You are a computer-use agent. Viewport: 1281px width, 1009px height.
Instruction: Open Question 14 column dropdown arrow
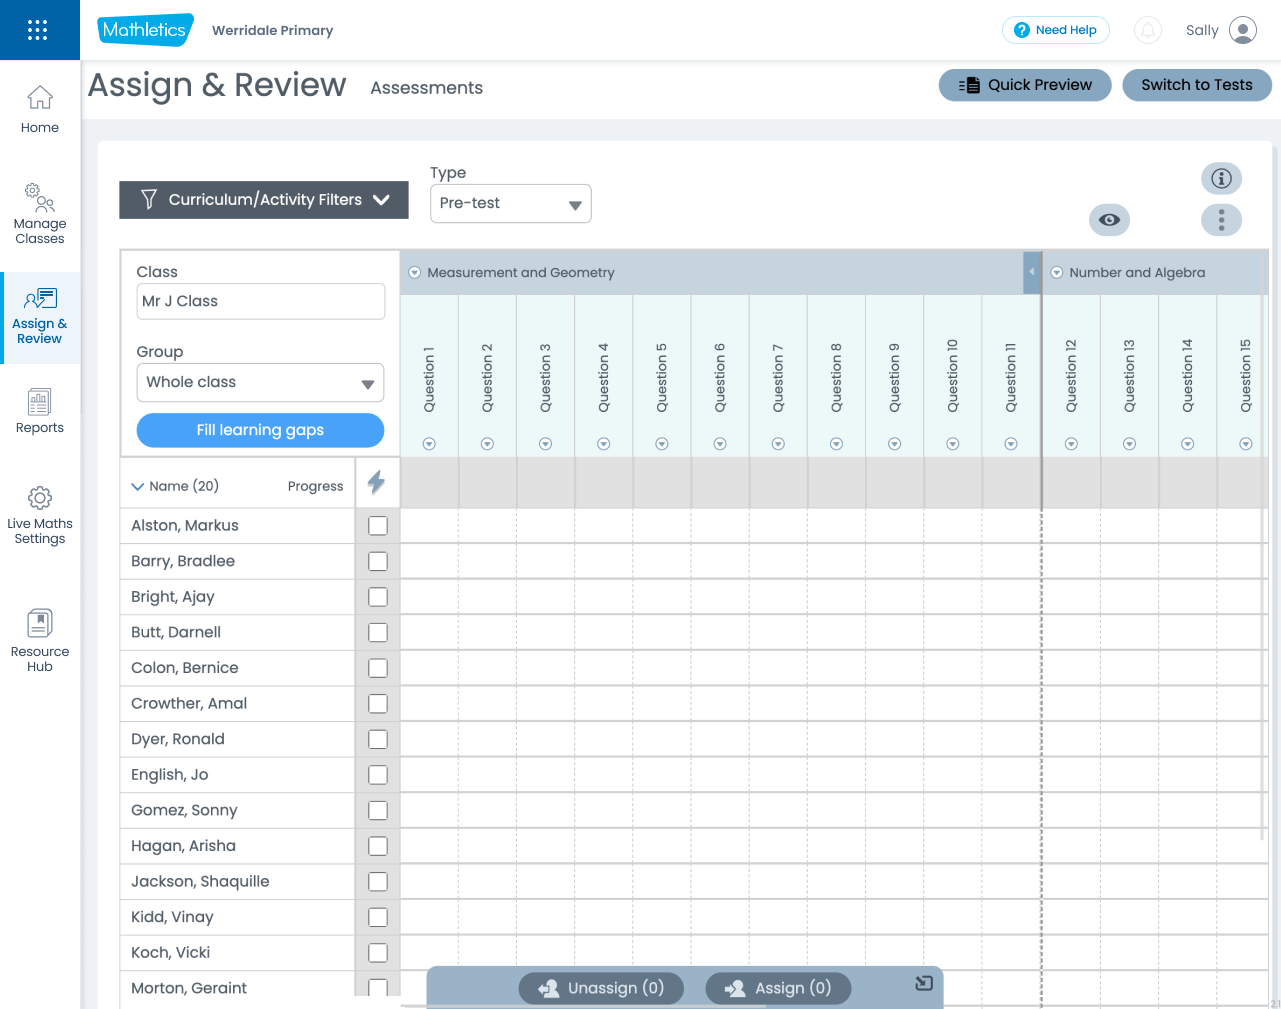click(x=1188, y=444)
